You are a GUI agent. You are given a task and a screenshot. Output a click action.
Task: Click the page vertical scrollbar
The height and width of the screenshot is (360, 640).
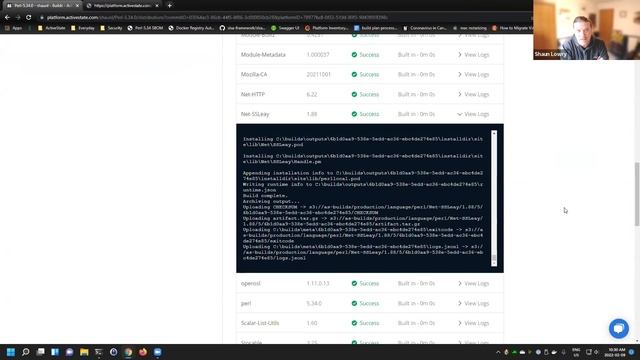pyautogui.click(x=637, y=194)
